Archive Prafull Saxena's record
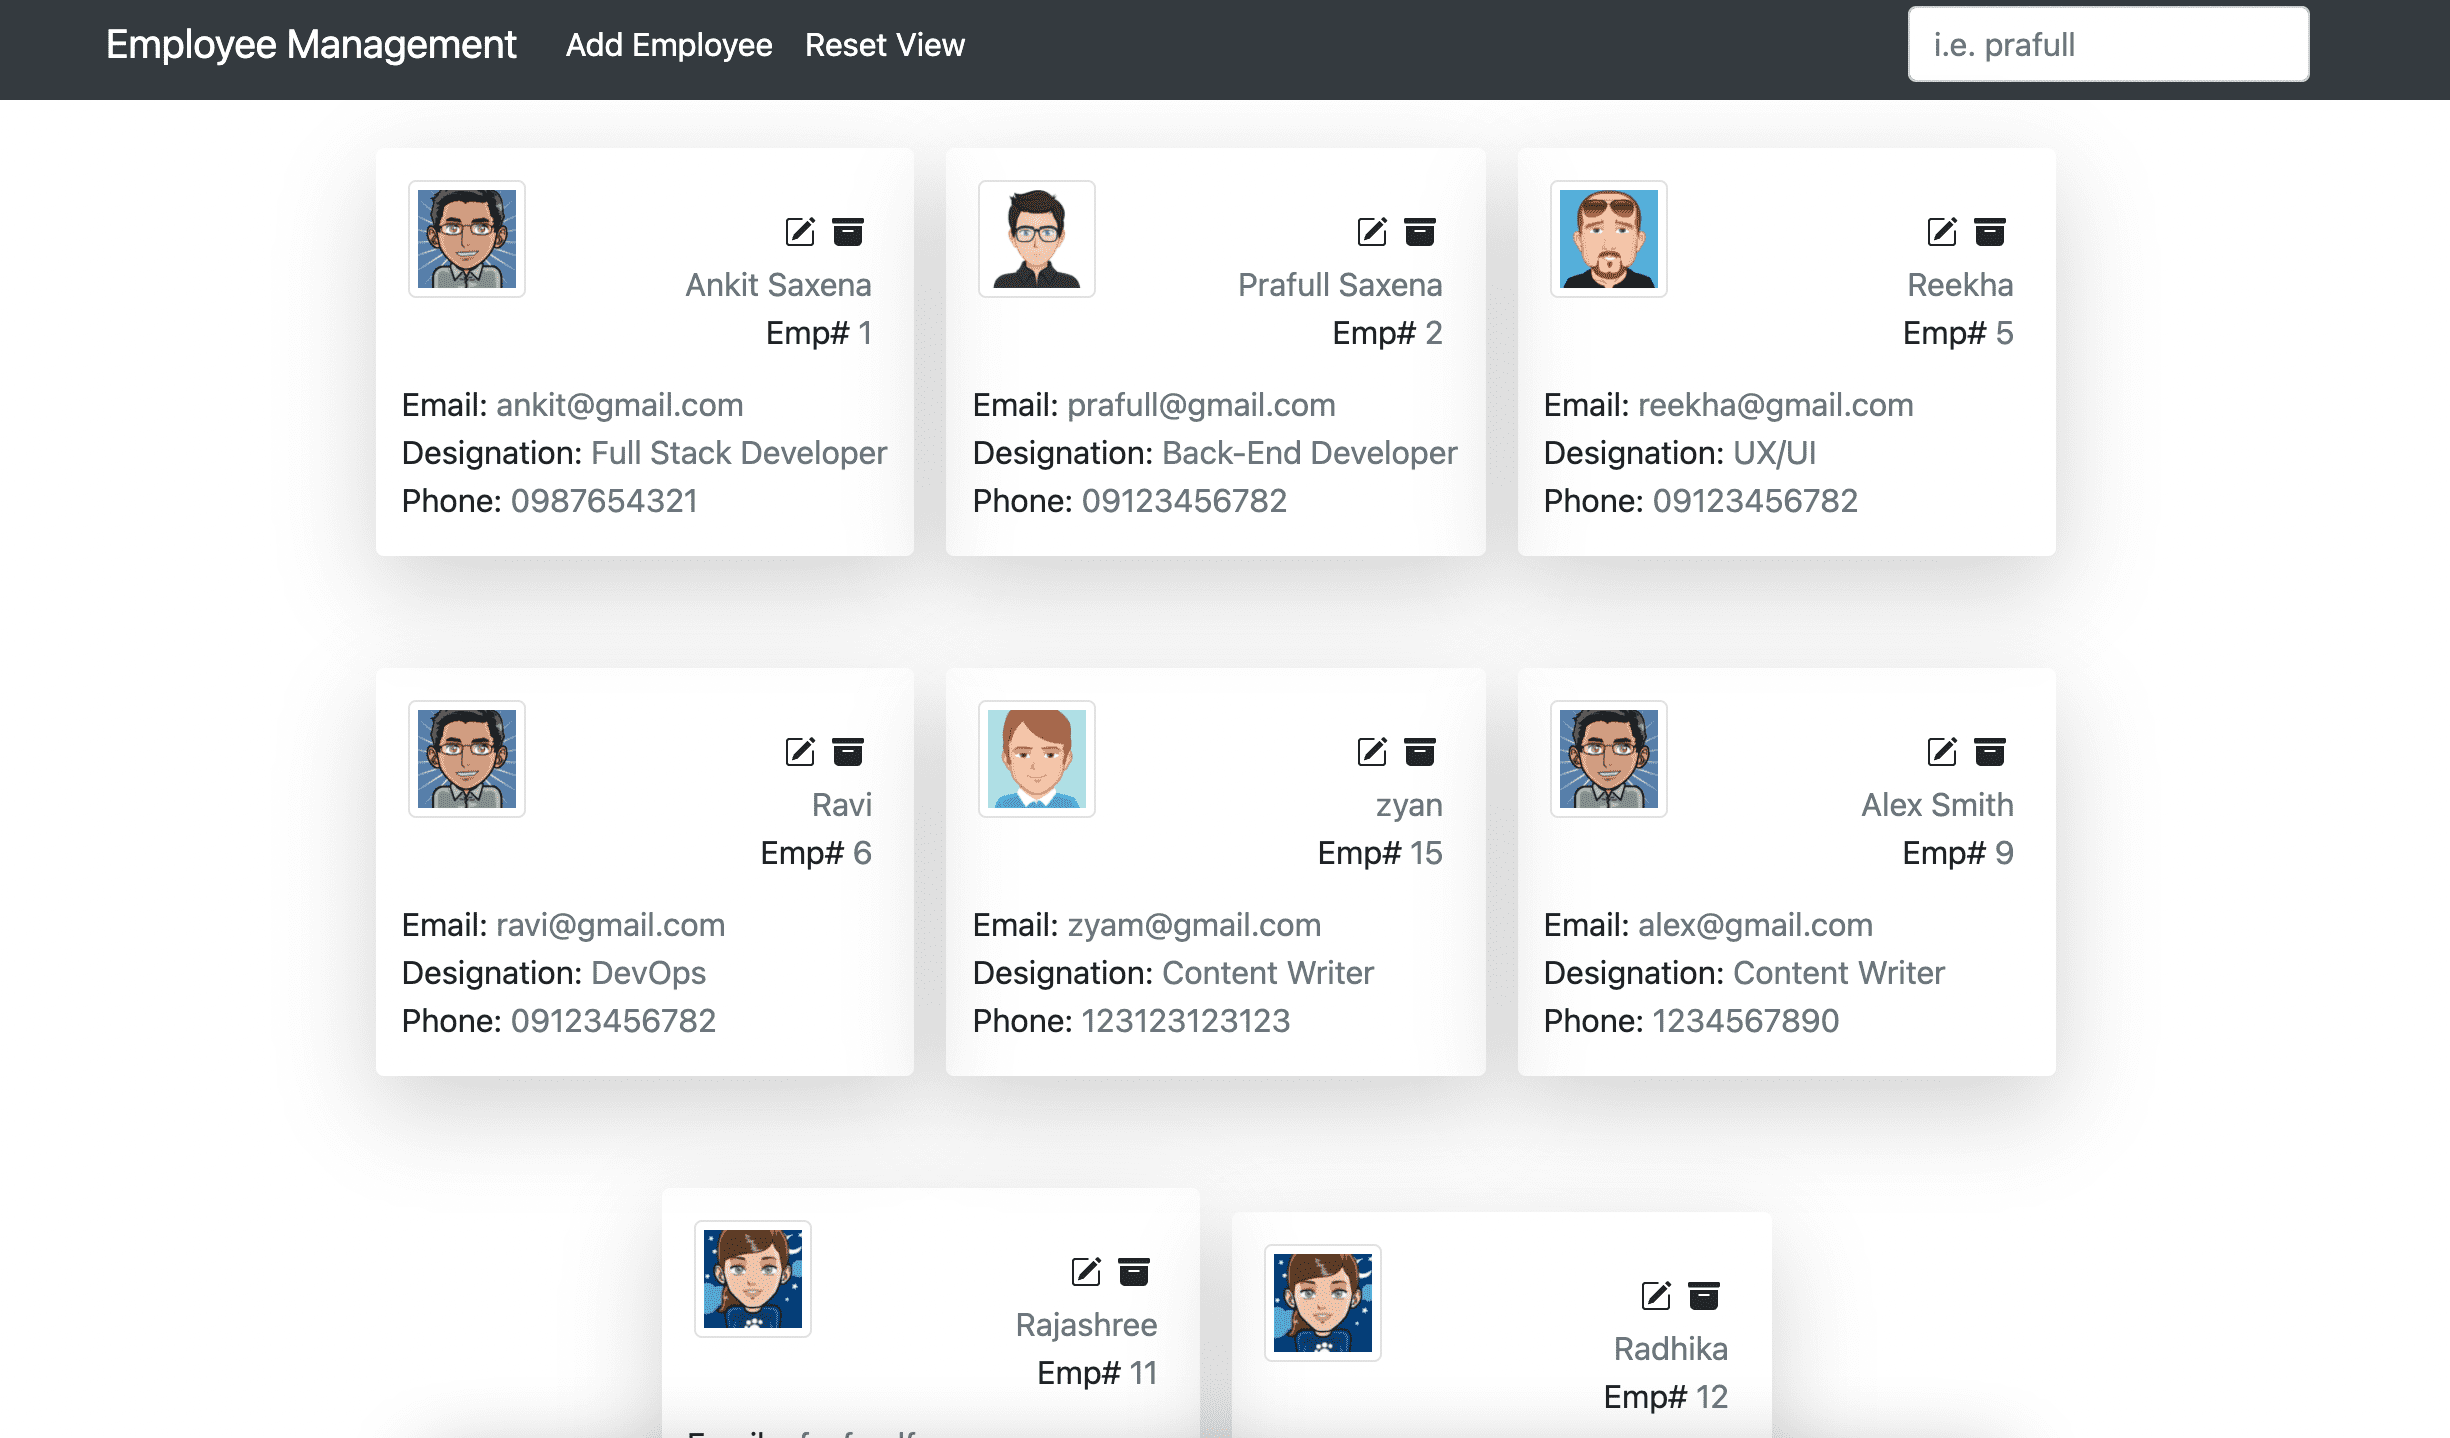Screen dimensions: 2450x1438 [x=1419, y=230]
